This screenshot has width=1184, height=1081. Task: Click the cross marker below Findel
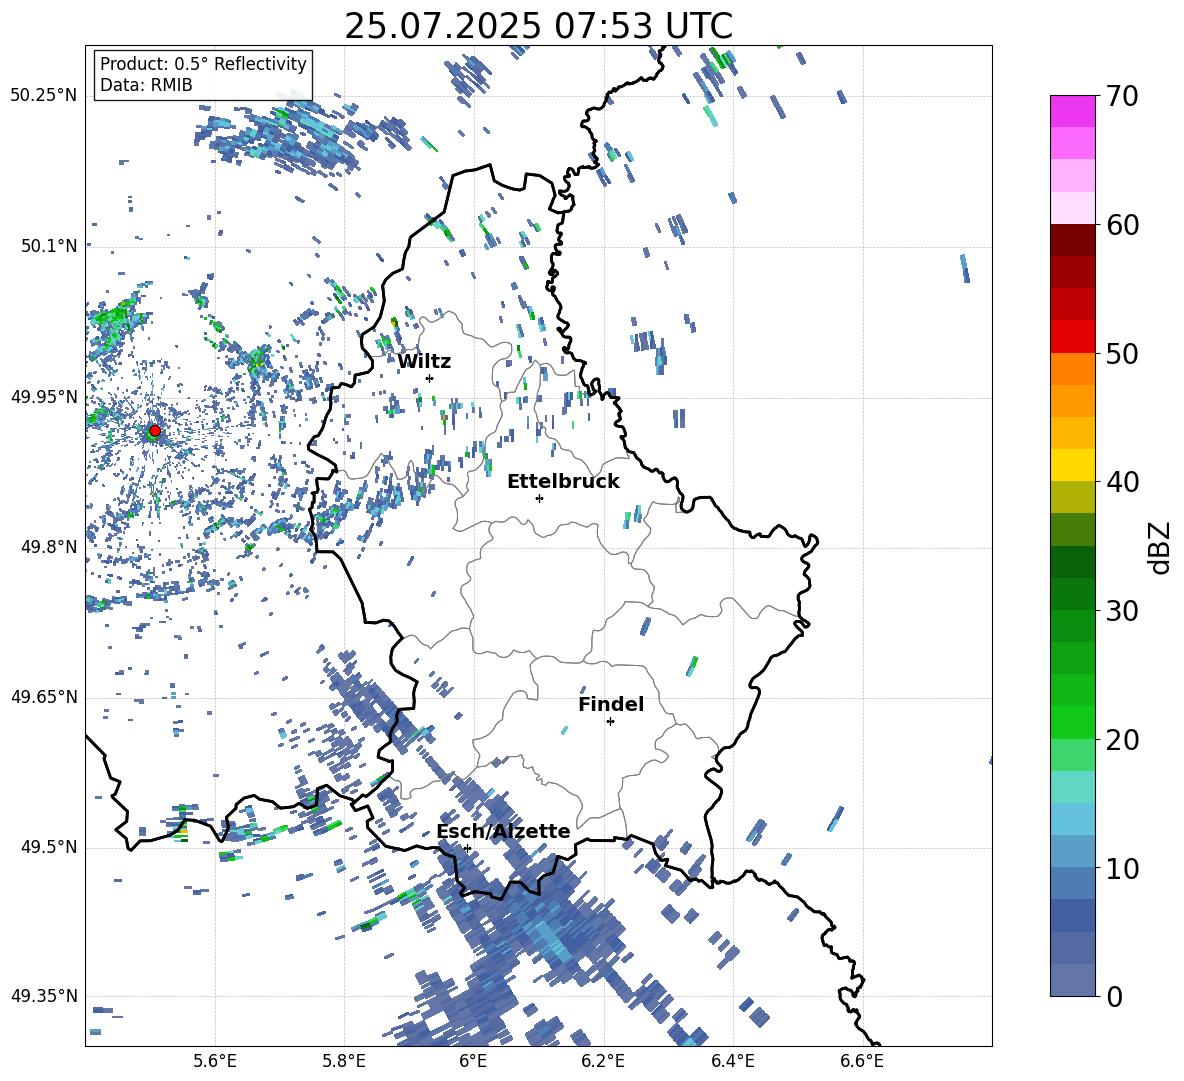(x=610, y=722)
